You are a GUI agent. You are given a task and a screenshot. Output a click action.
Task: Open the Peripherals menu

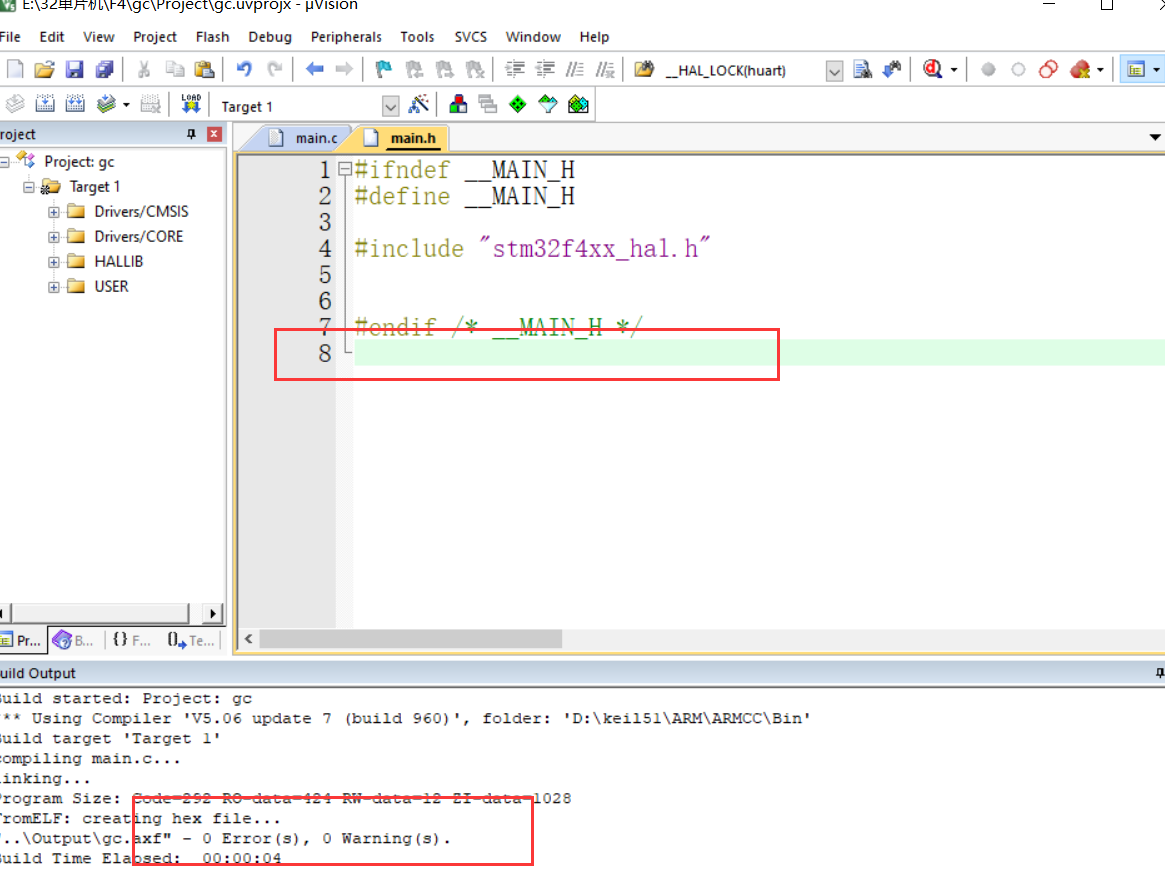pyautogui.click(x=345, y=37)
